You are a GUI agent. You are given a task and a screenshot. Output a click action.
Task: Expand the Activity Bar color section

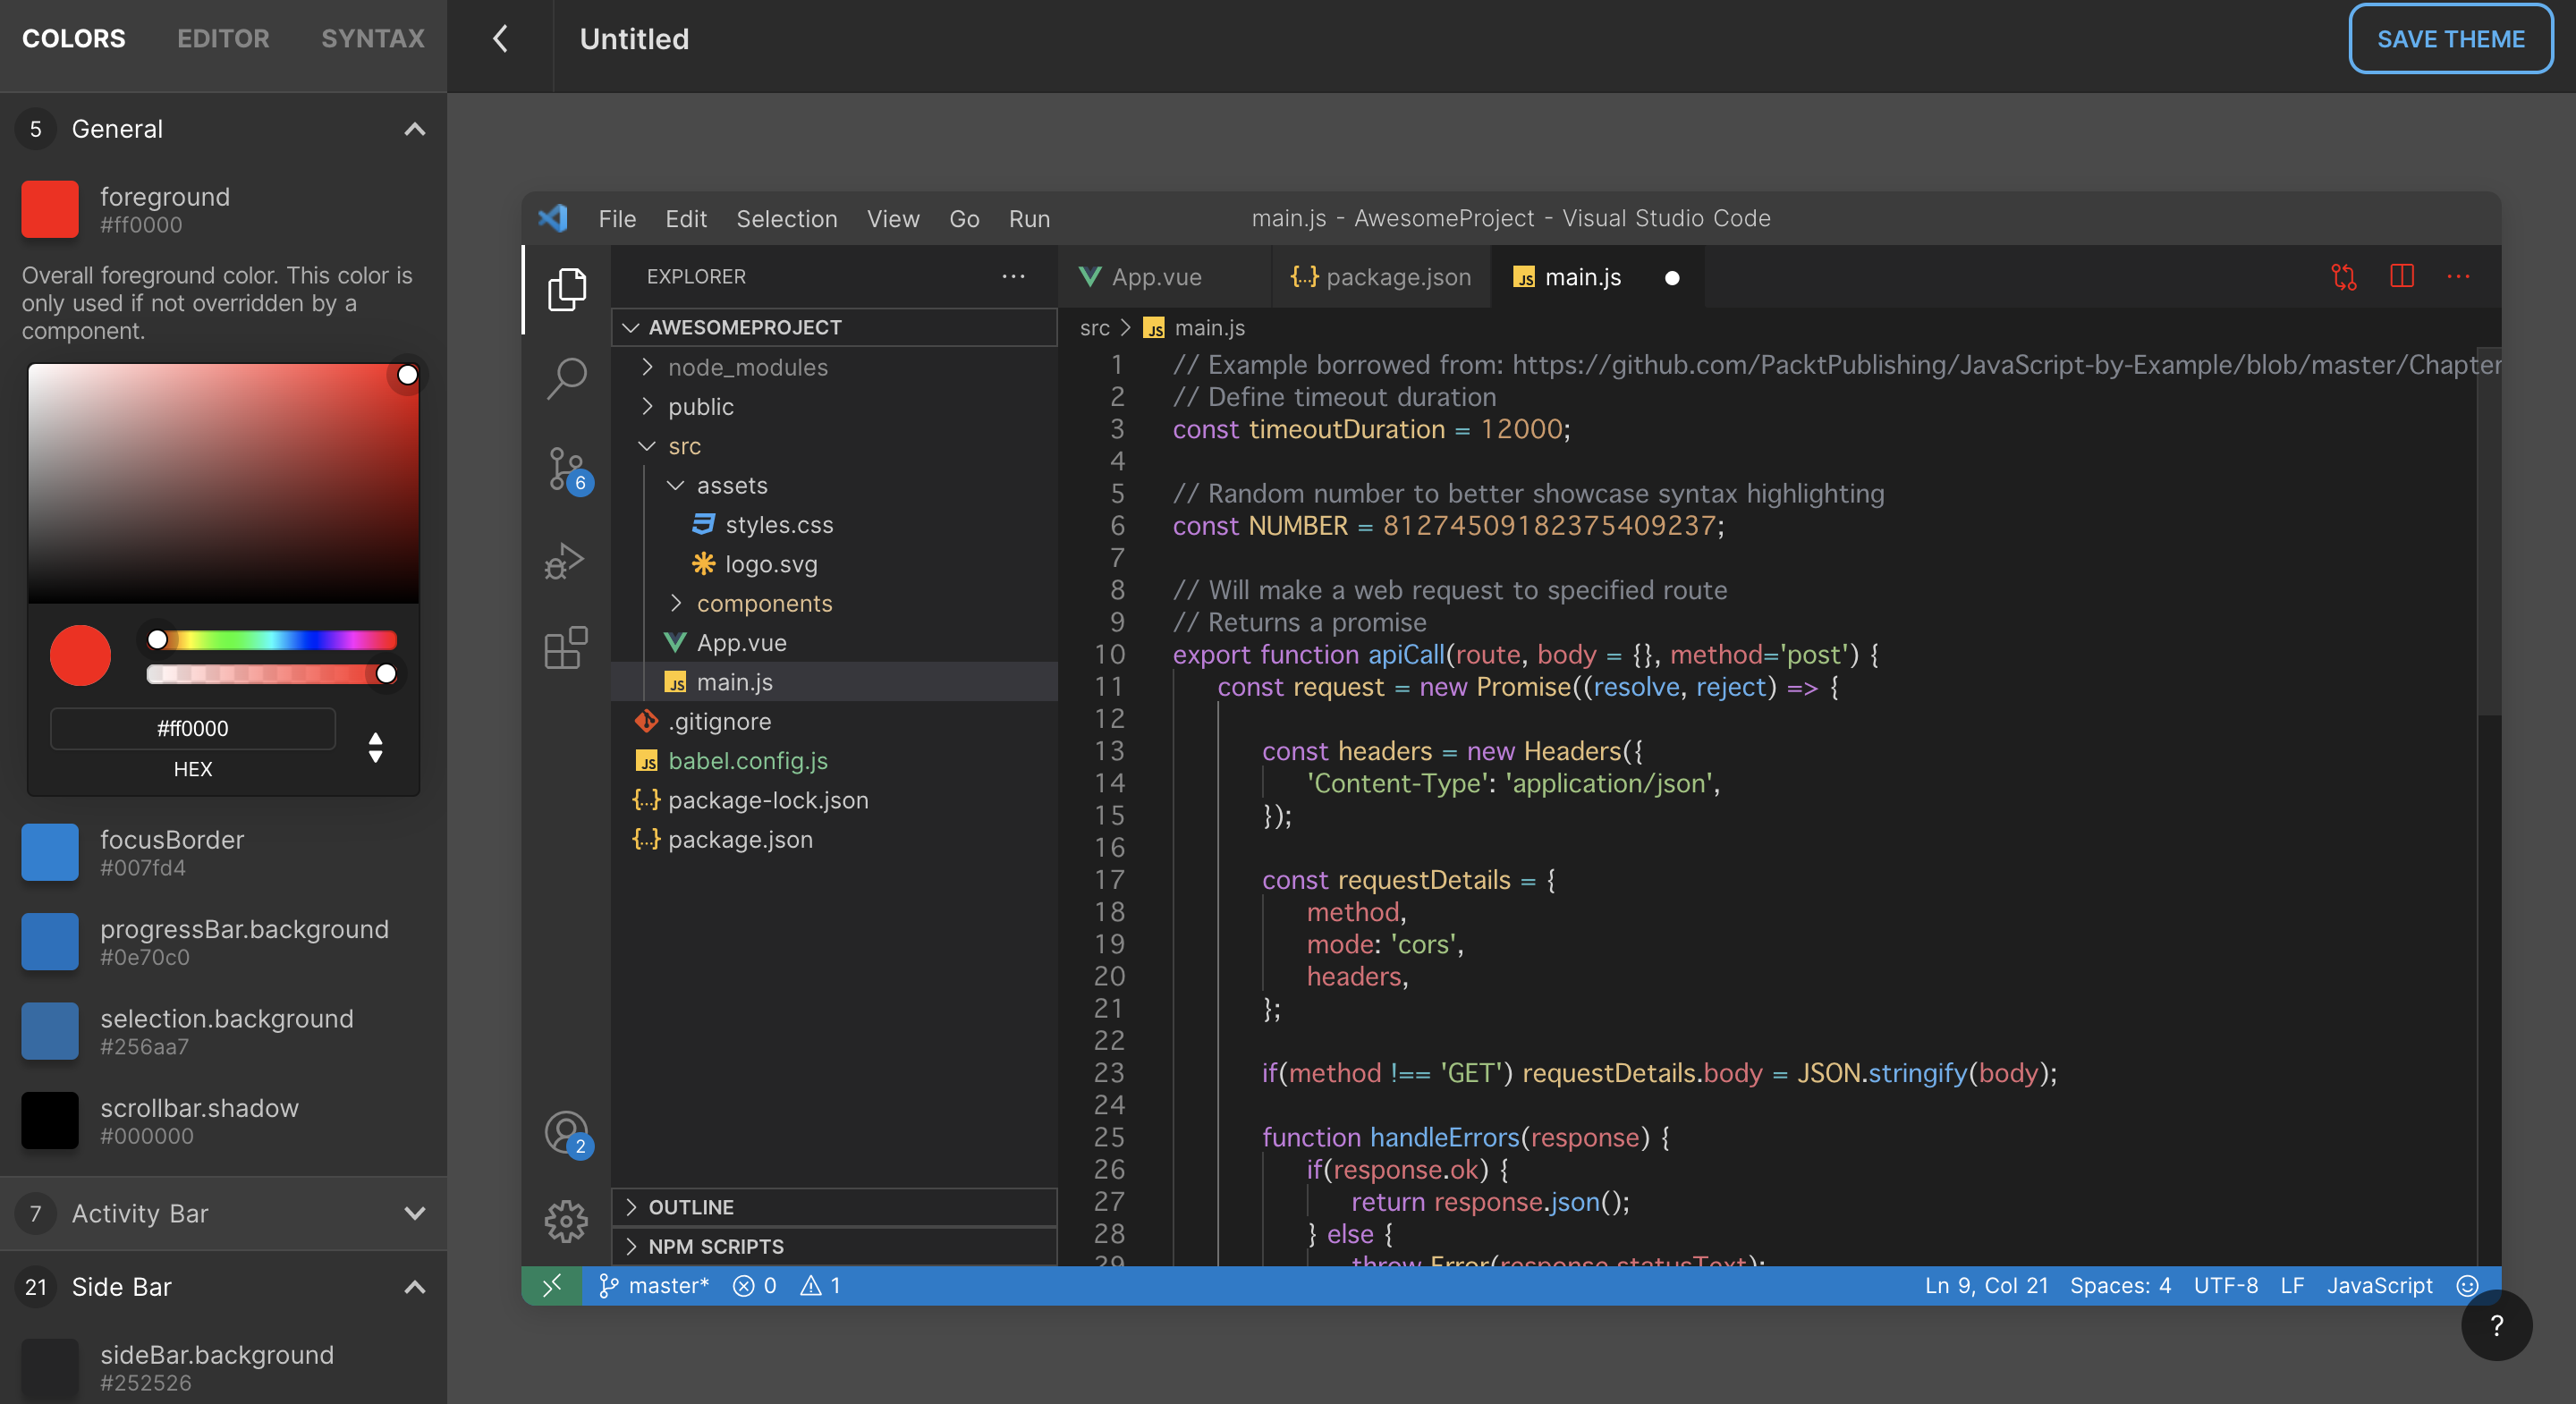[414, 1213]
